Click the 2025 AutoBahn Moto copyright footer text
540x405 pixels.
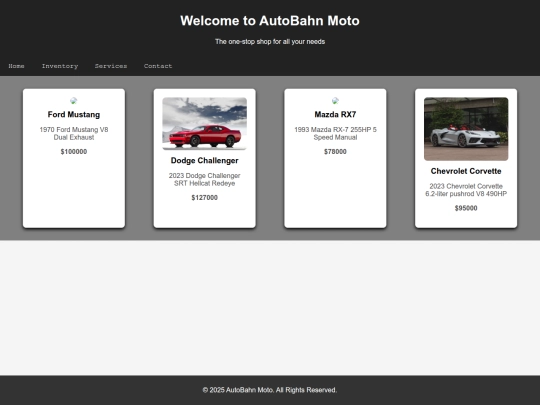click(x=270, y=390)
